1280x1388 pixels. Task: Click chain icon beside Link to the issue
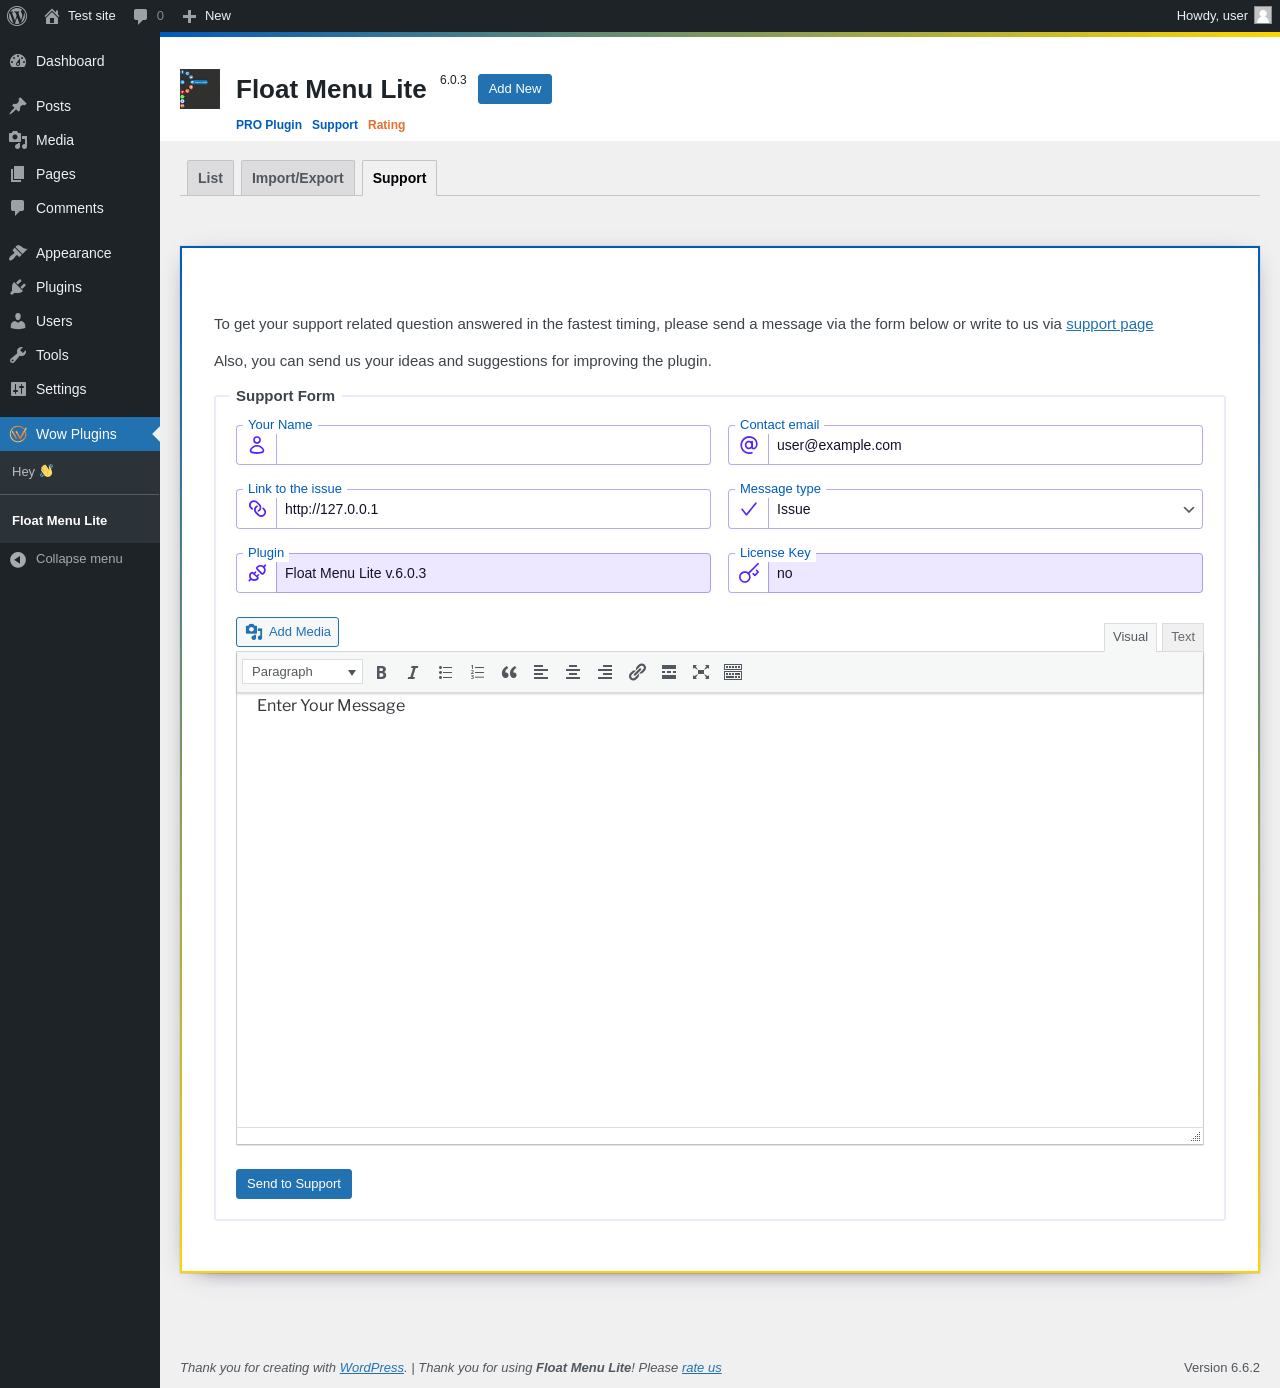(257, 509)
